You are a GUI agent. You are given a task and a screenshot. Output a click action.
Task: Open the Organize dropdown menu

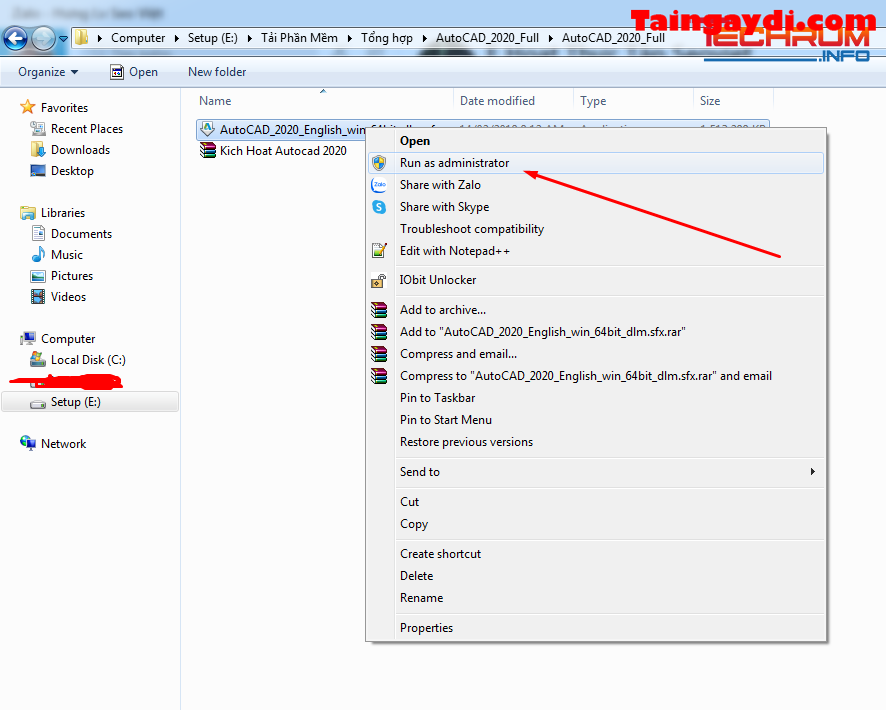coord(48,72)
